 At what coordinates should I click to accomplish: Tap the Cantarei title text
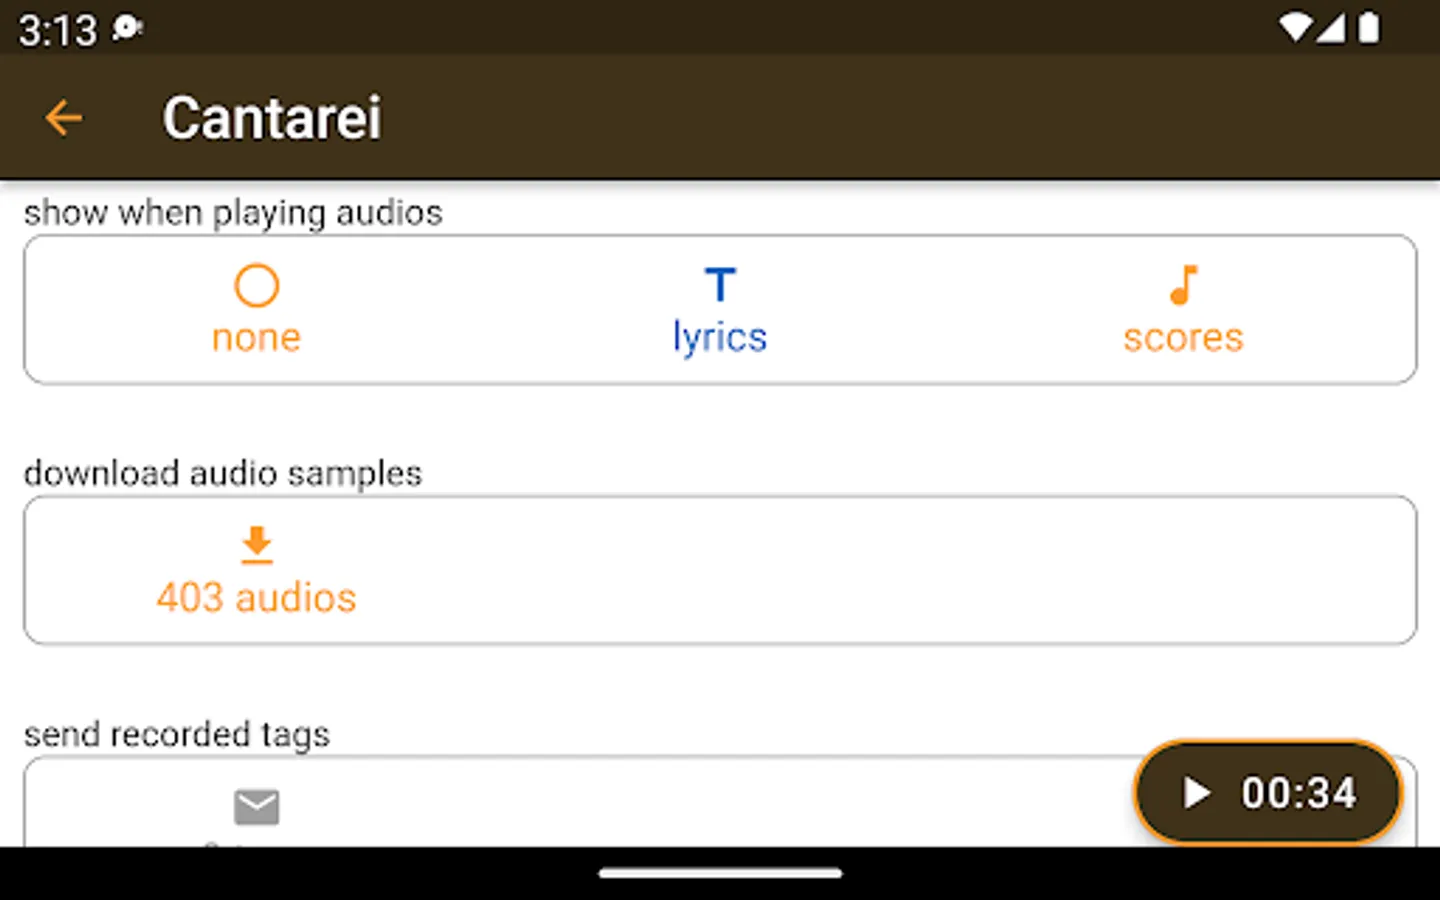tap(272, 118)
